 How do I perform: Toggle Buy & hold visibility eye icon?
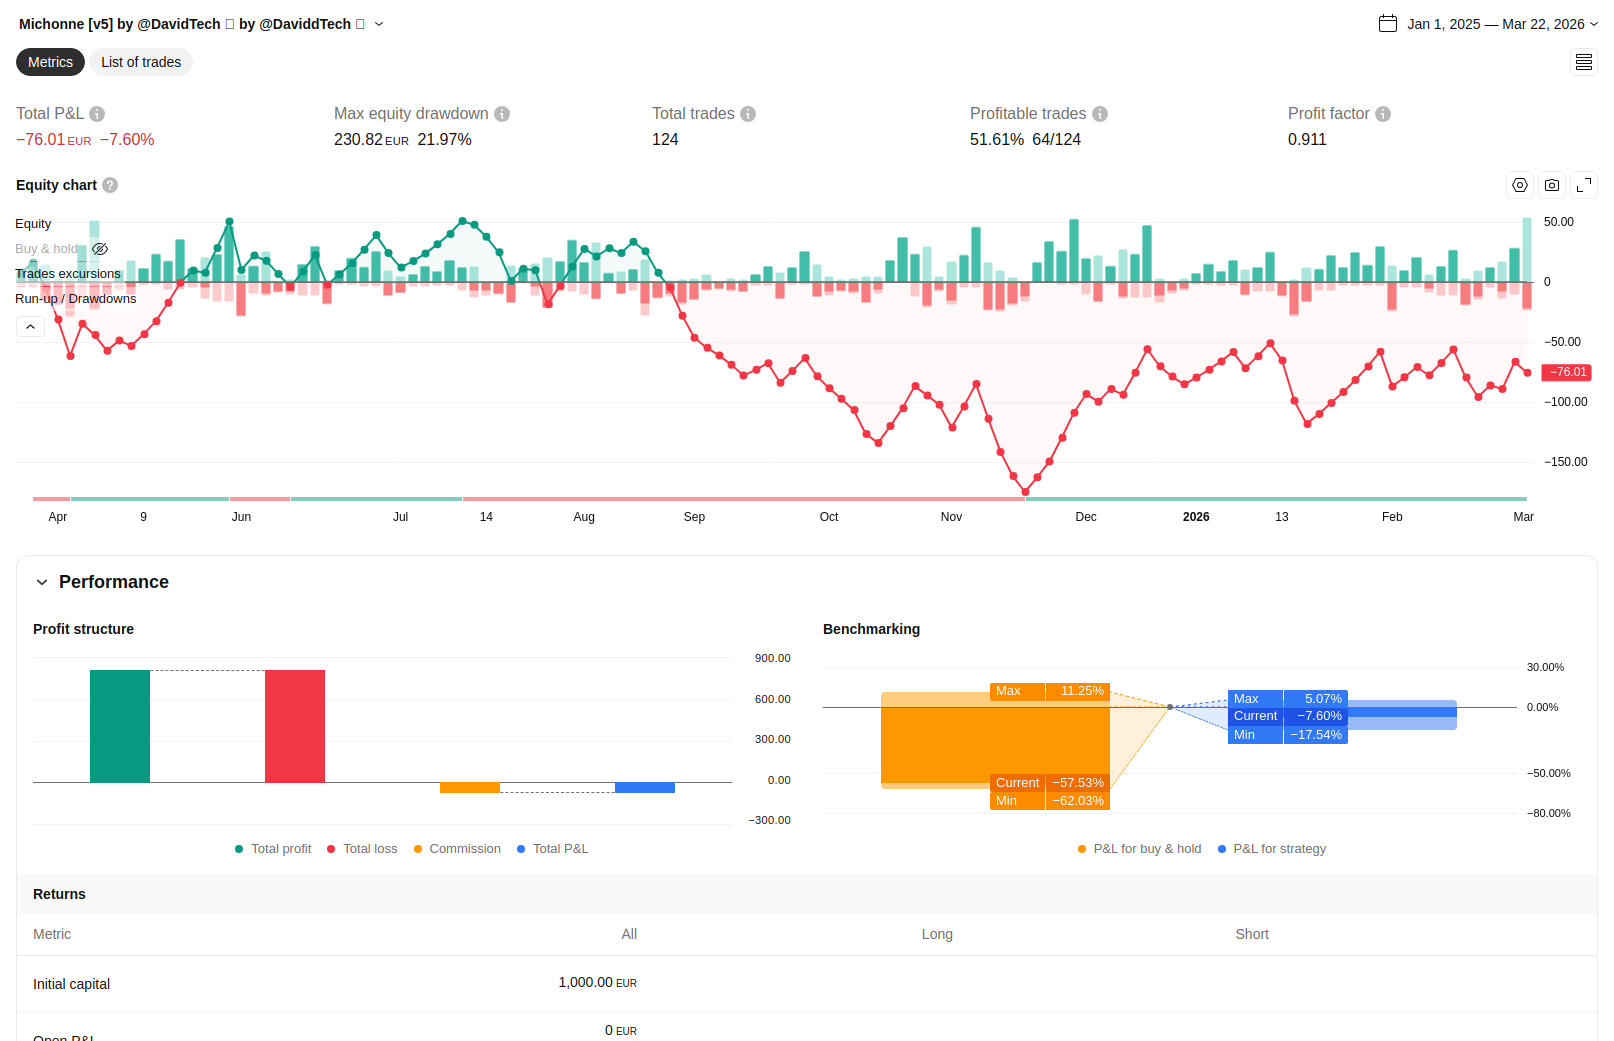coord(100,249)
